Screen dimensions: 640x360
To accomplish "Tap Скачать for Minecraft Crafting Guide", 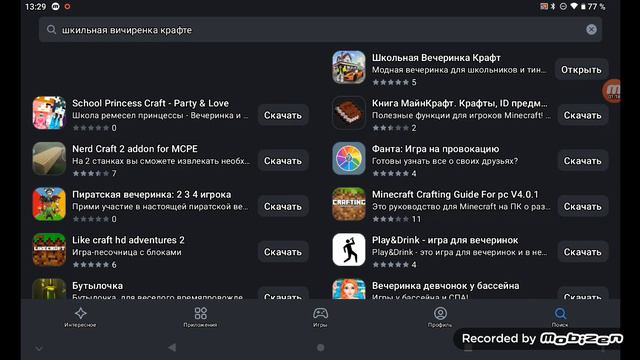I will (582, 207).
